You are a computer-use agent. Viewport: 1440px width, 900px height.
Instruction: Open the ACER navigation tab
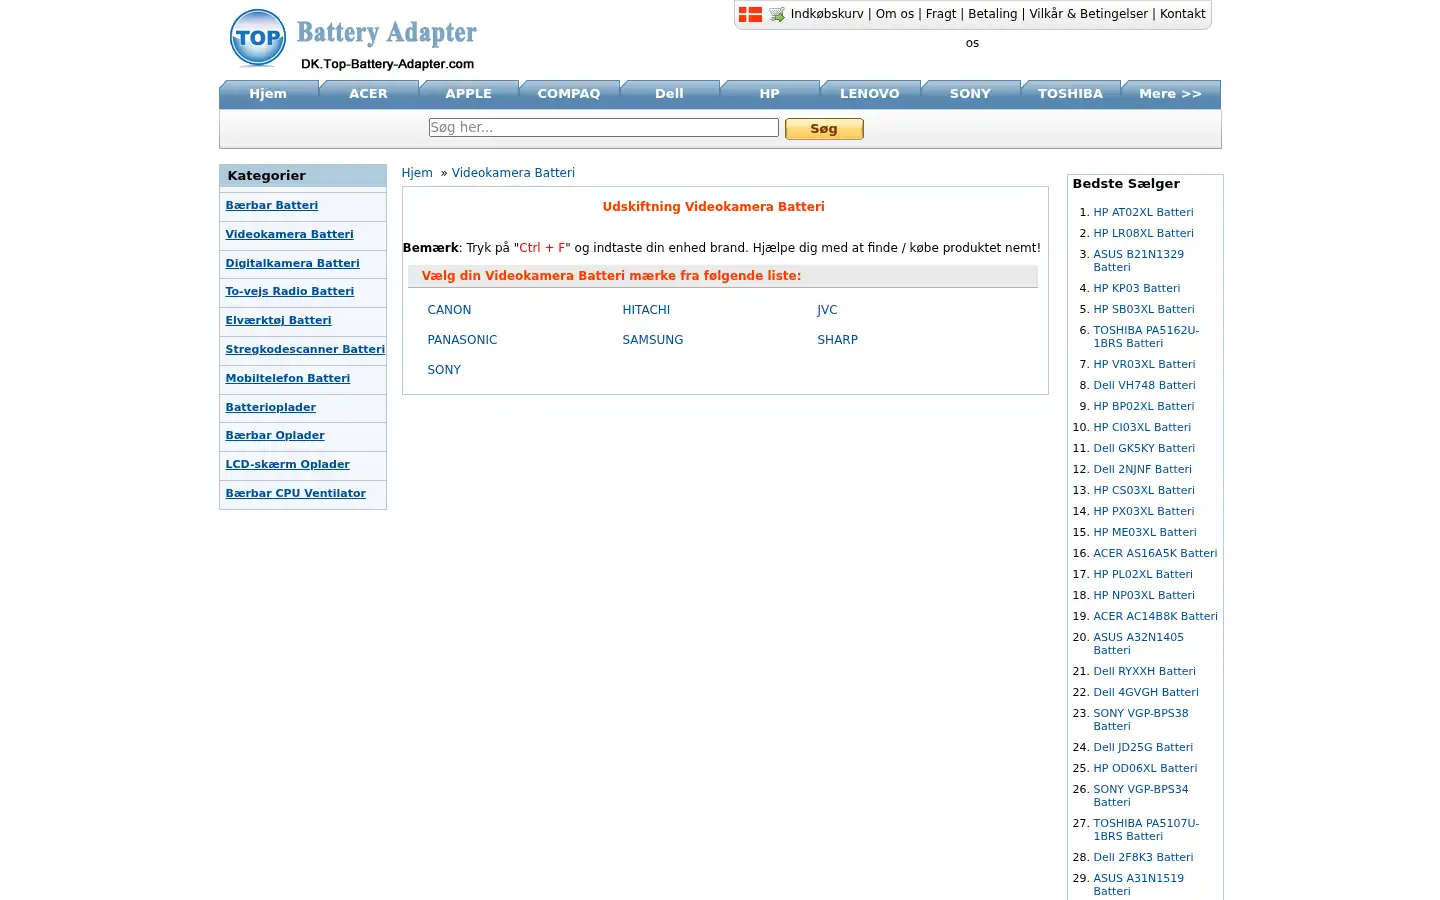pyautogui.click(x=368, y=94)
